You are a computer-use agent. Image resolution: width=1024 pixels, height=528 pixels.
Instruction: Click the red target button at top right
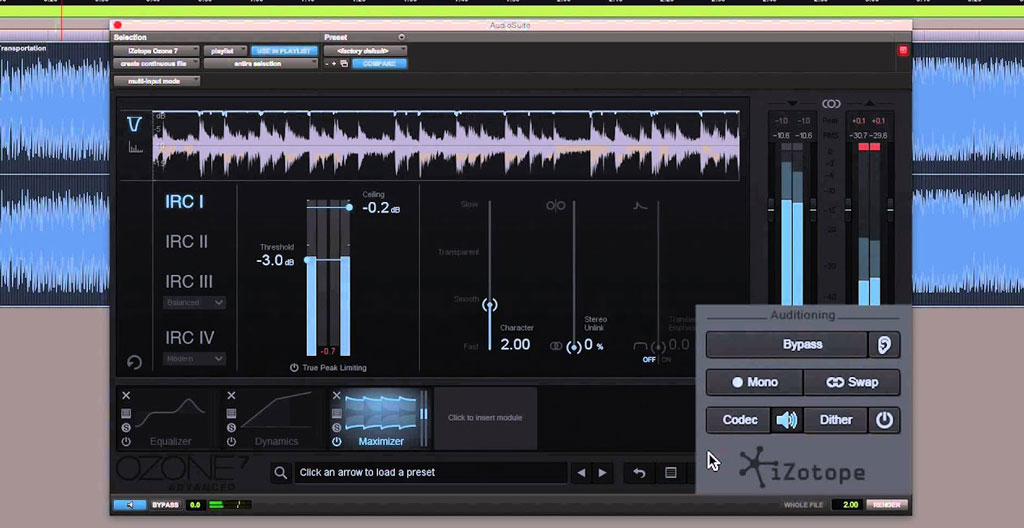tap(903, 50)
